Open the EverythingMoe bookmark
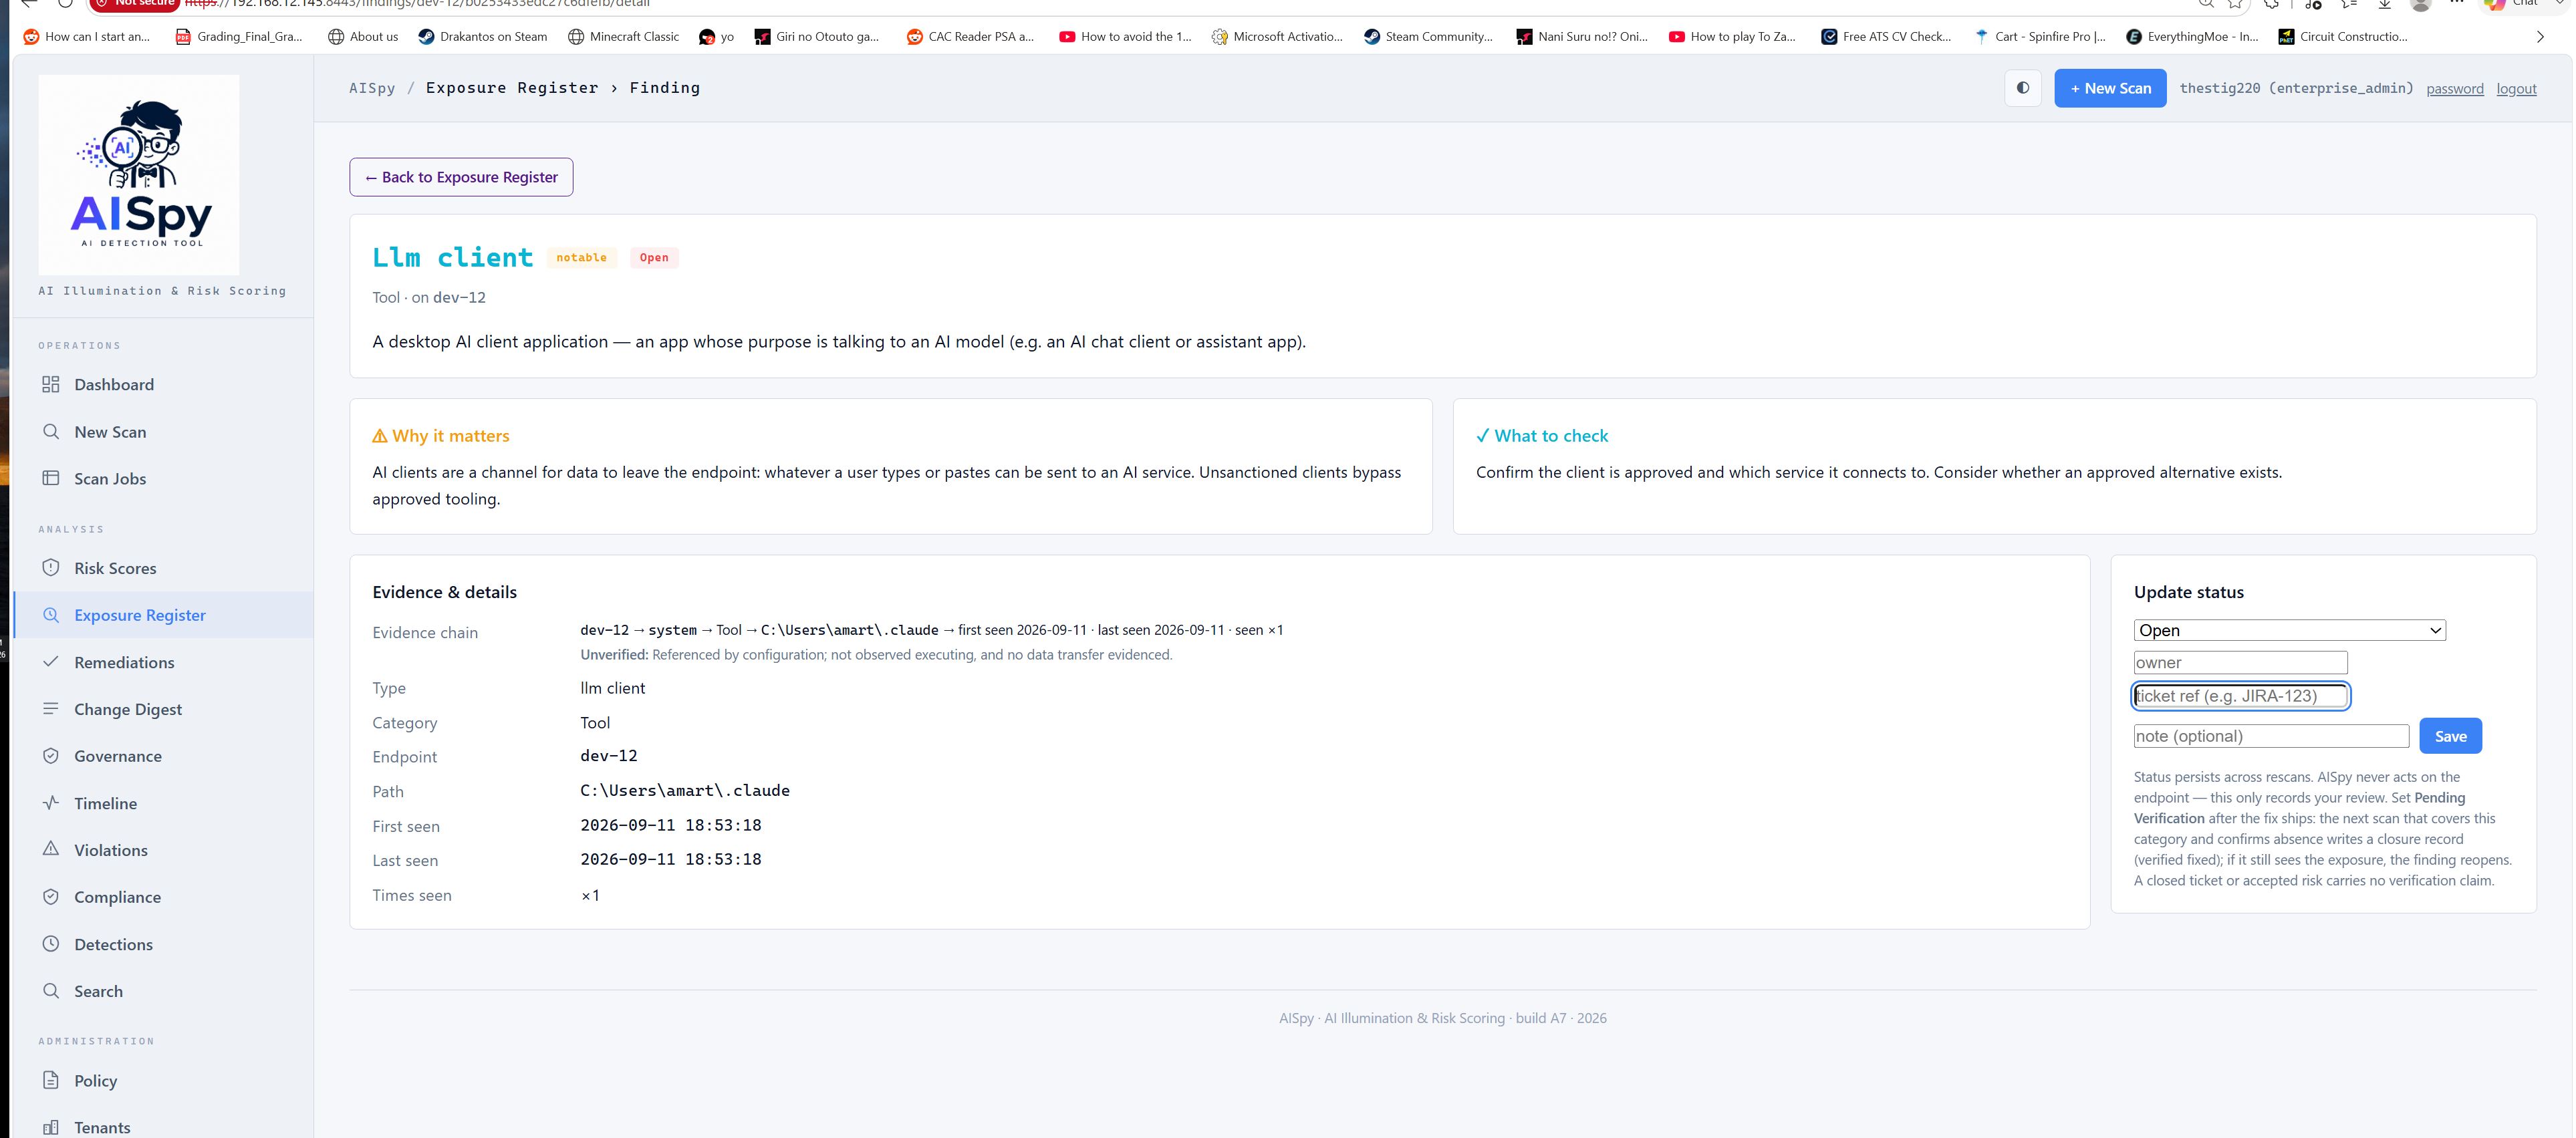The height and width of the screenshot is (1138, 2576). [2191, 36]
